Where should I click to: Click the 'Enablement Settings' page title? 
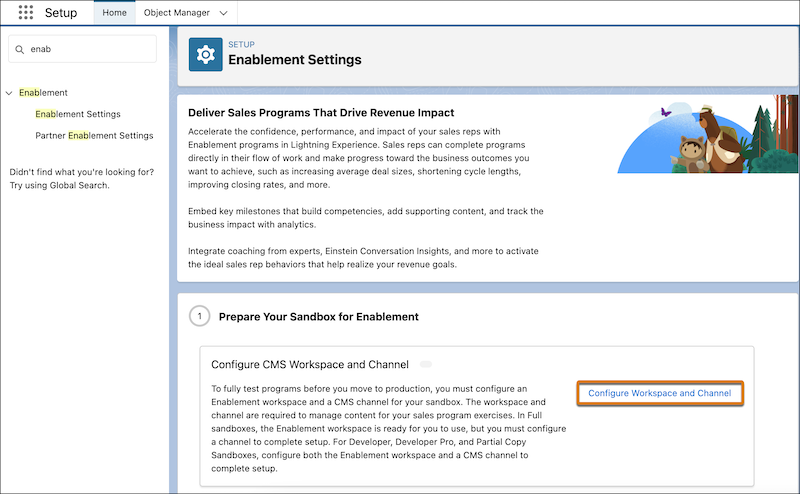295,60
